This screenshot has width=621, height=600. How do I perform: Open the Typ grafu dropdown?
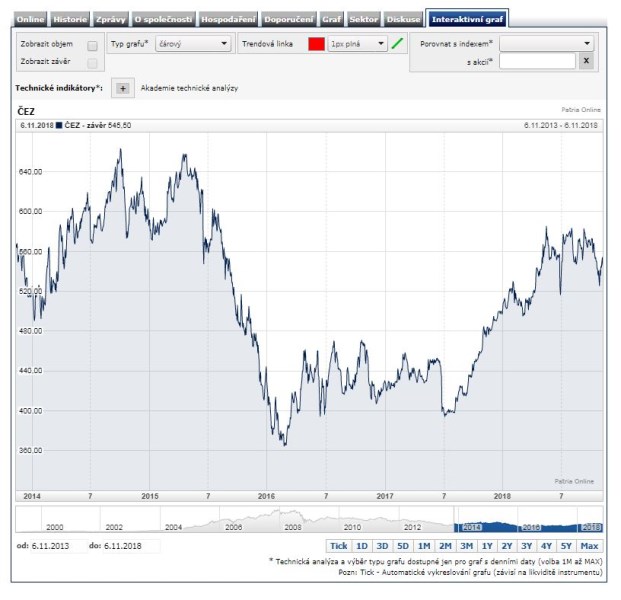point(193,44)
